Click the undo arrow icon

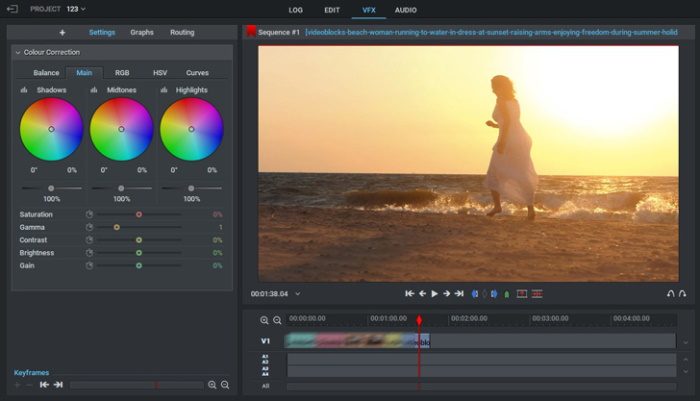point(670,294)
